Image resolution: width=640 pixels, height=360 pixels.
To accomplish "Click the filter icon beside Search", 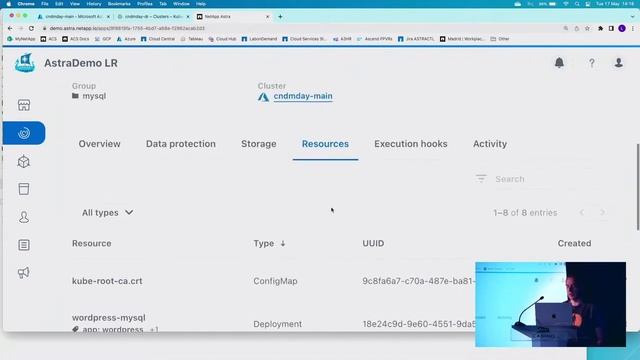I will tap(481, 178).
